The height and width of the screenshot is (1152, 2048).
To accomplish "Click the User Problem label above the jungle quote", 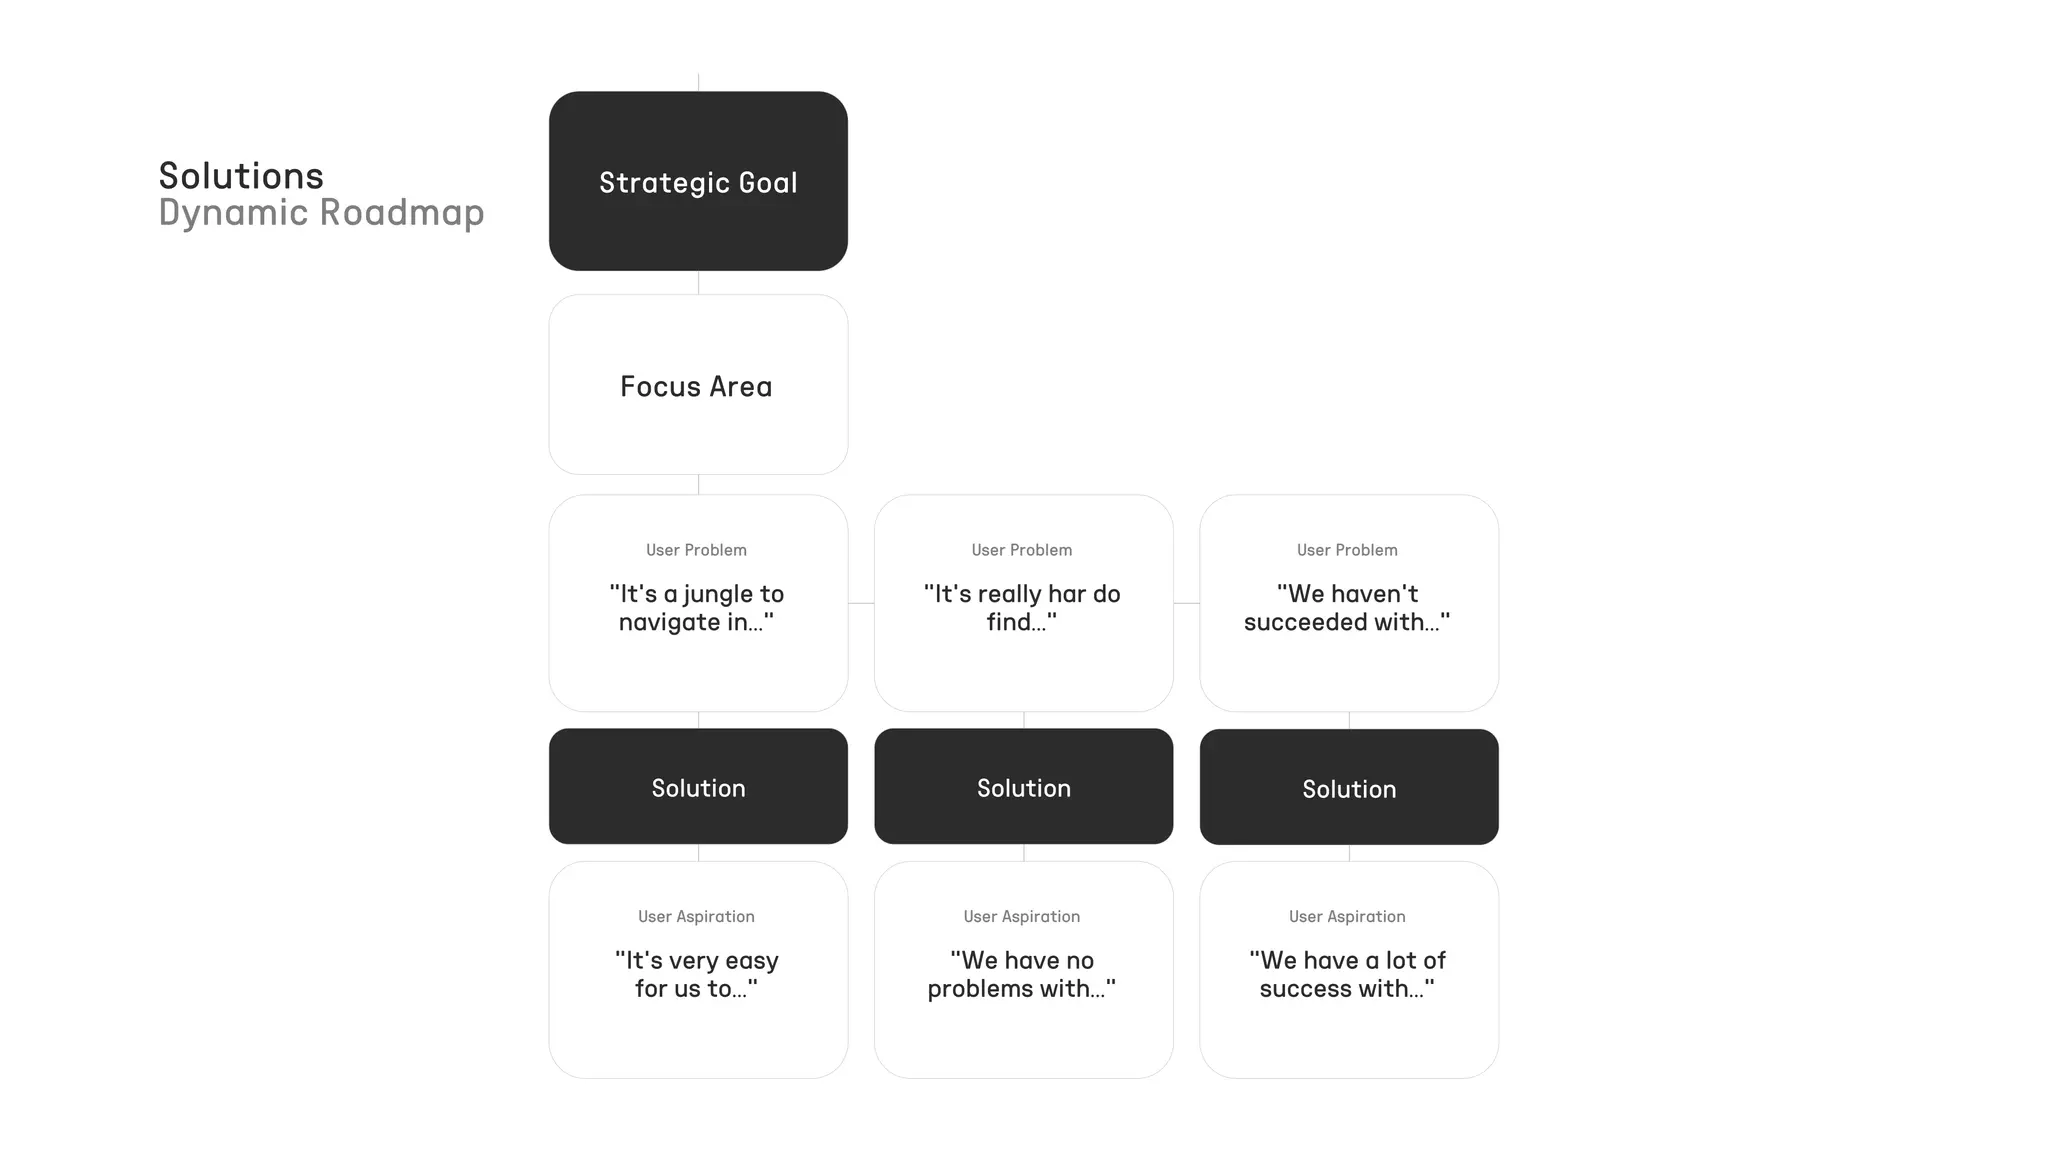I will 696,550.
